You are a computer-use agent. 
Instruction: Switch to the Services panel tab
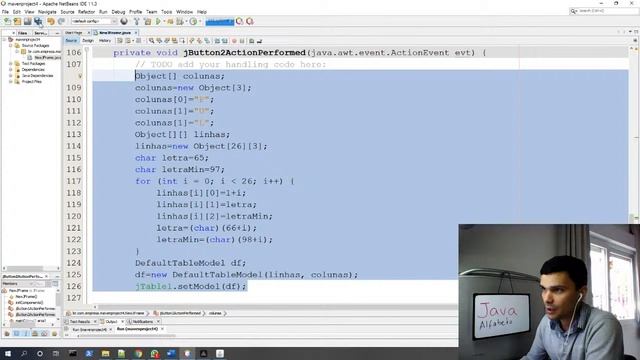tap(40, 33)
